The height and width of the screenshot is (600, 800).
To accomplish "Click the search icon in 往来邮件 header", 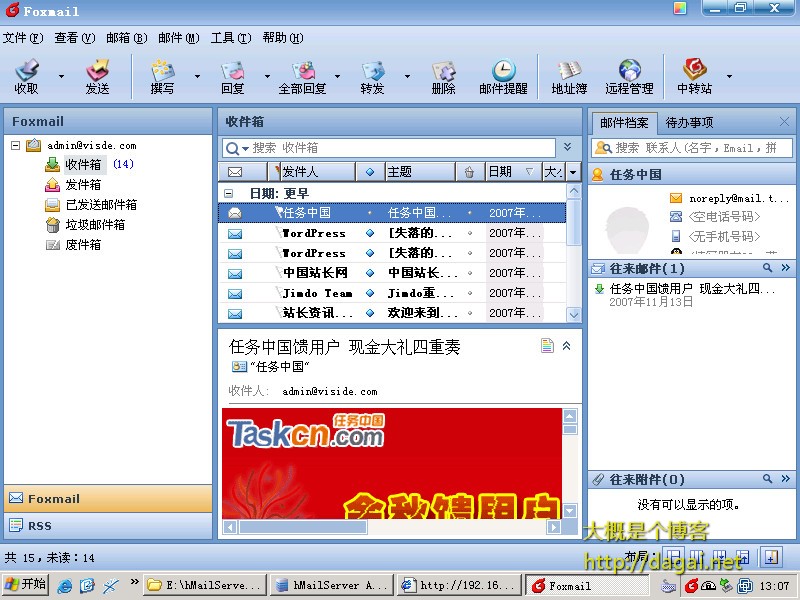I will pyautogui.click(x=767, y=267).
